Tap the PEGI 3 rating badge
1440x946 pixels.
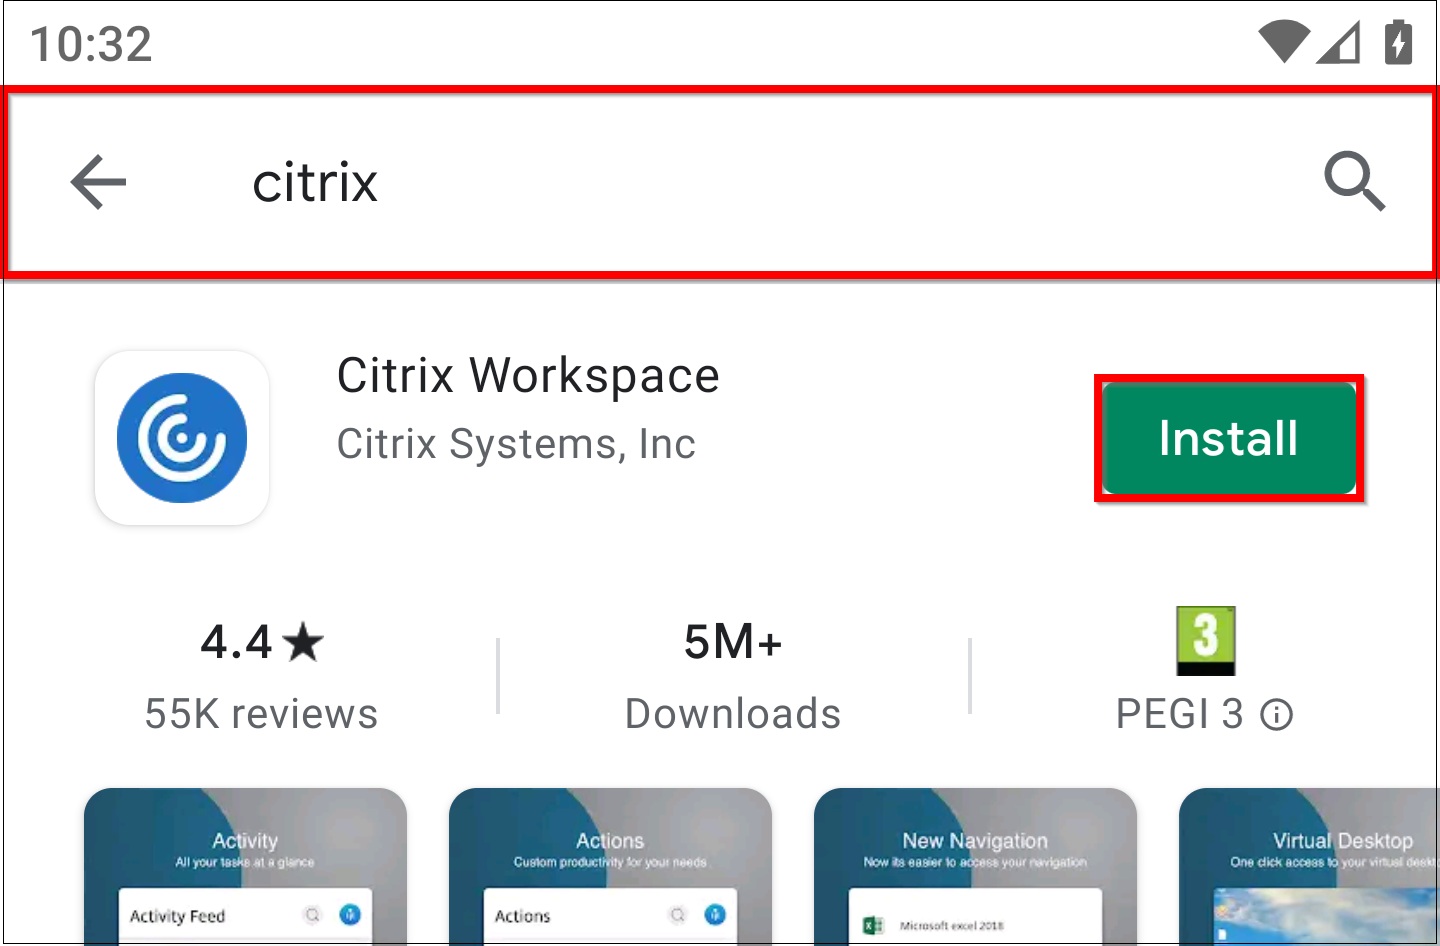(1206, 640)
